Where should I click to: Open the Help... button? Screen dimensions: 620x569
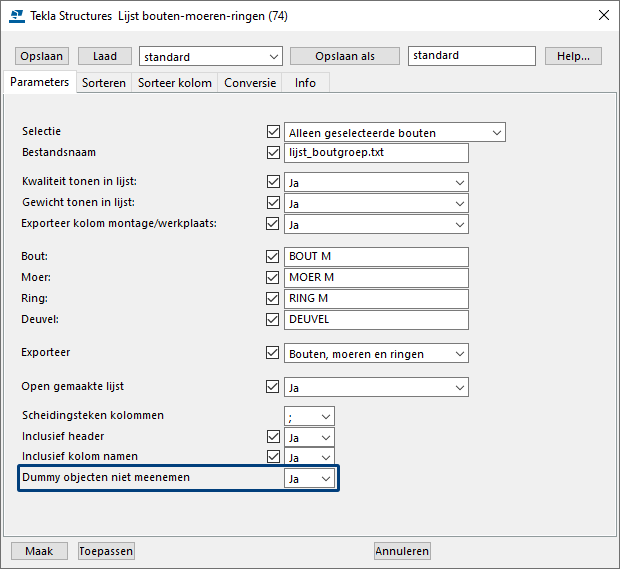coord(573,56)
